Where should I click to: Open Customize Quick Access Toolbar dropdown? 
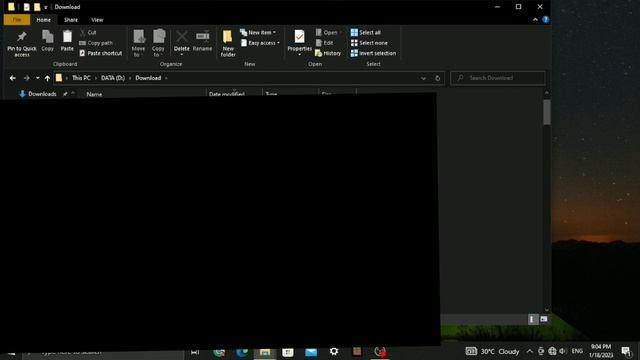click(x=45, y=7)
